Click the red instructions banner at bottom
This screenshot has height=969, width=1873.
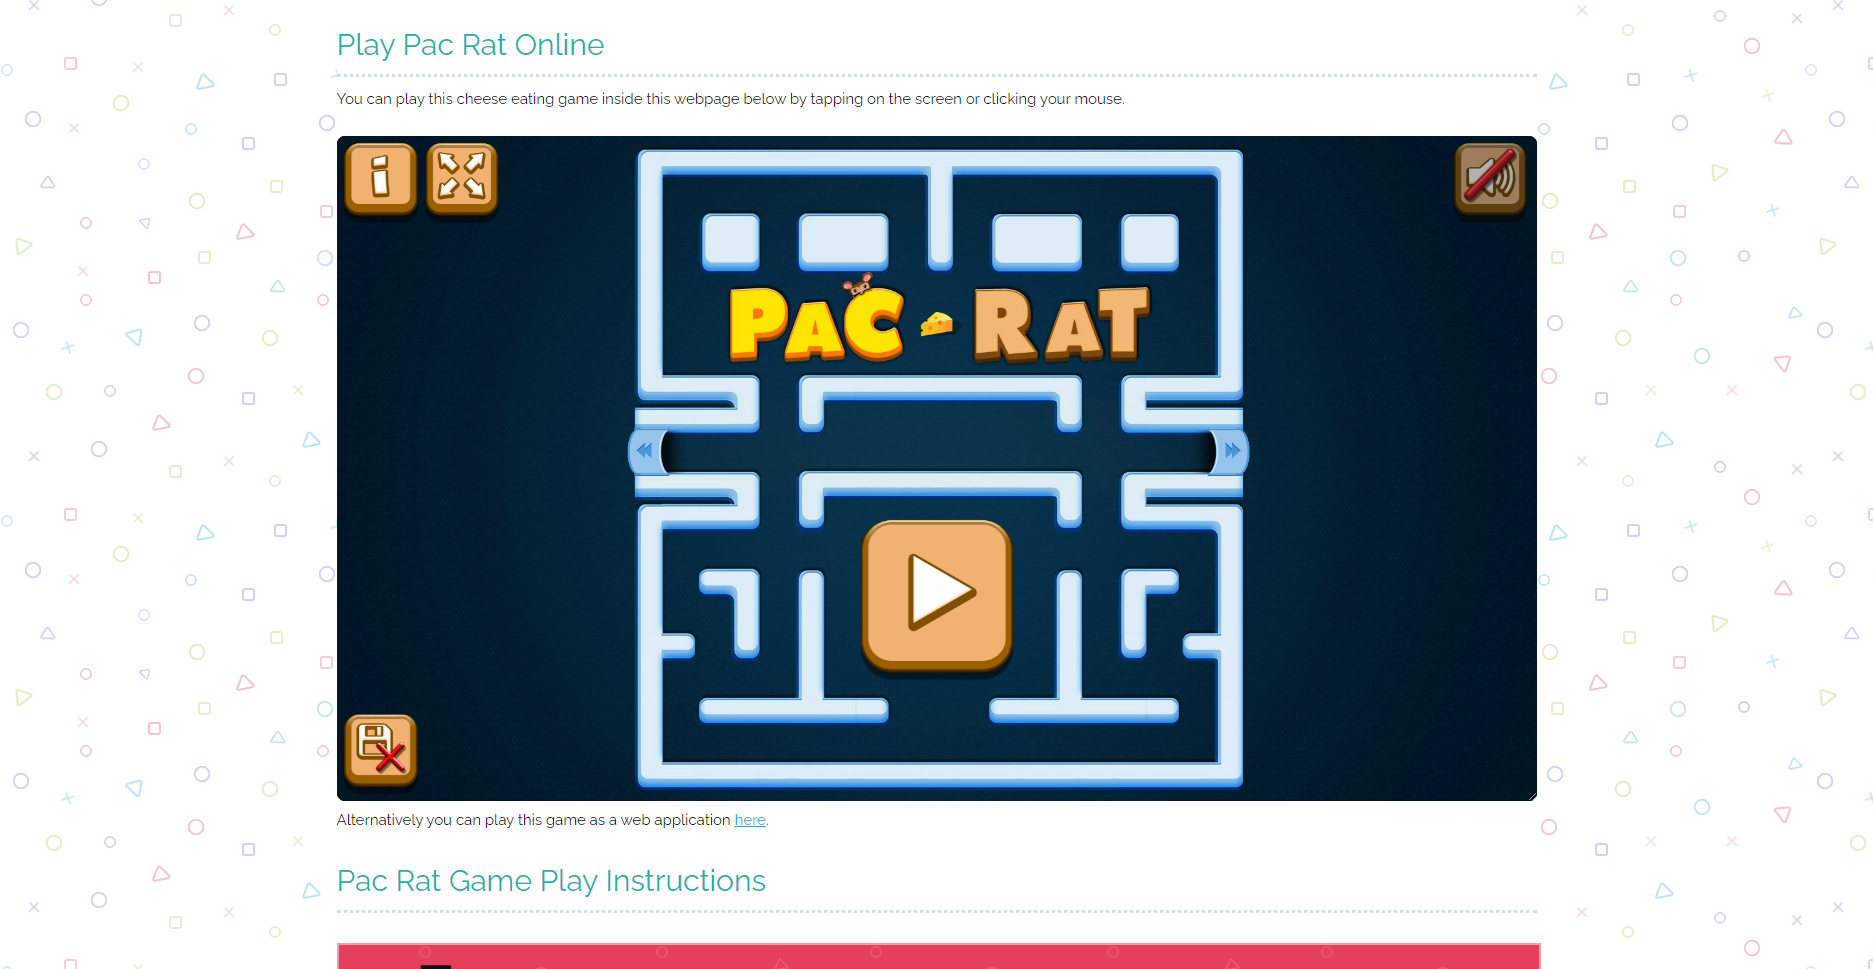938,956
